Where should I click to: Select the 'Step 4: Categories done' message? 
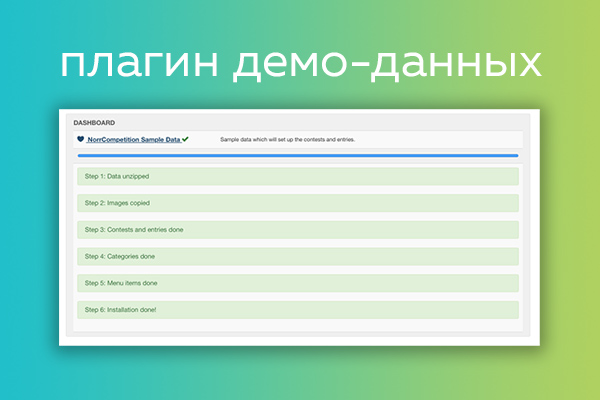point(298,256)
